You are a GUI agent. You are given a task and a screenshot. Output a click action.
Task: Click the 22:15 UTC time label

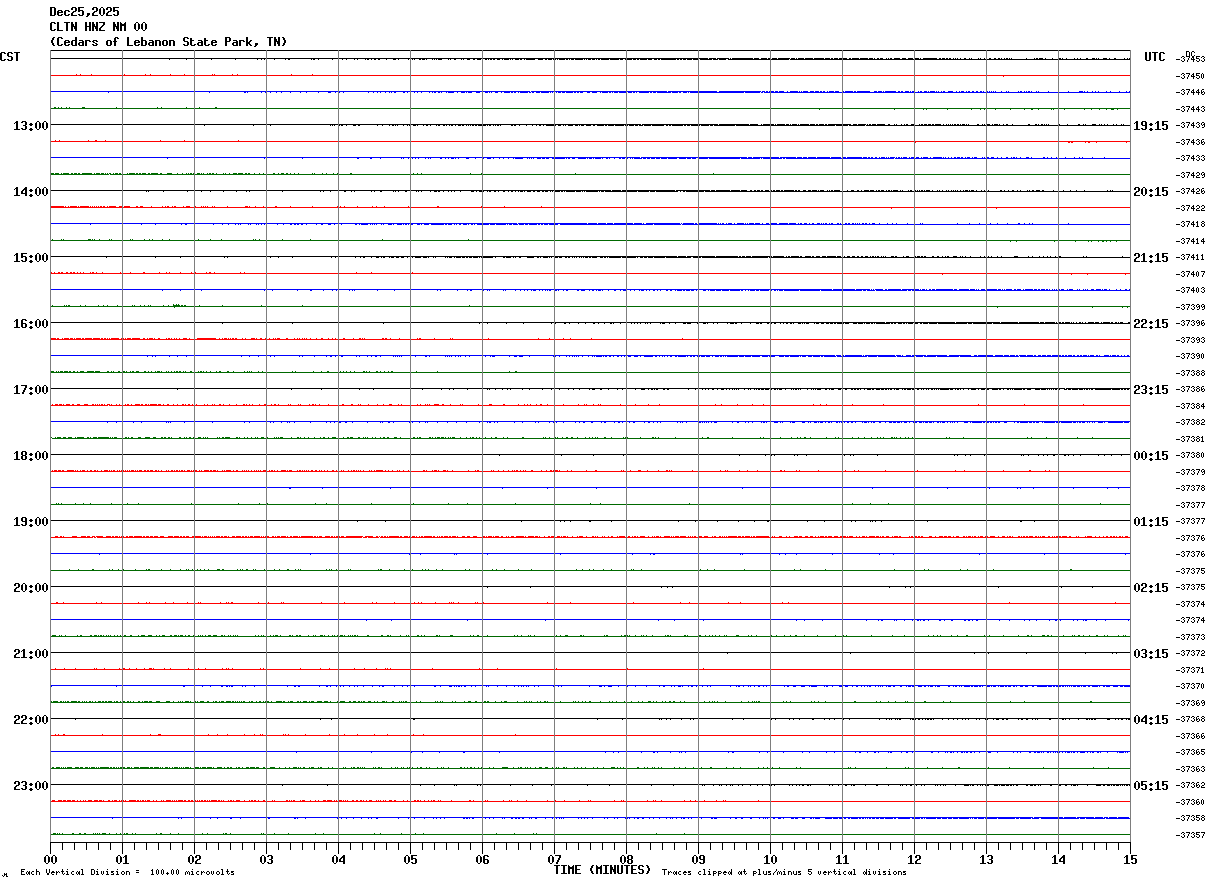point(1150,324)
